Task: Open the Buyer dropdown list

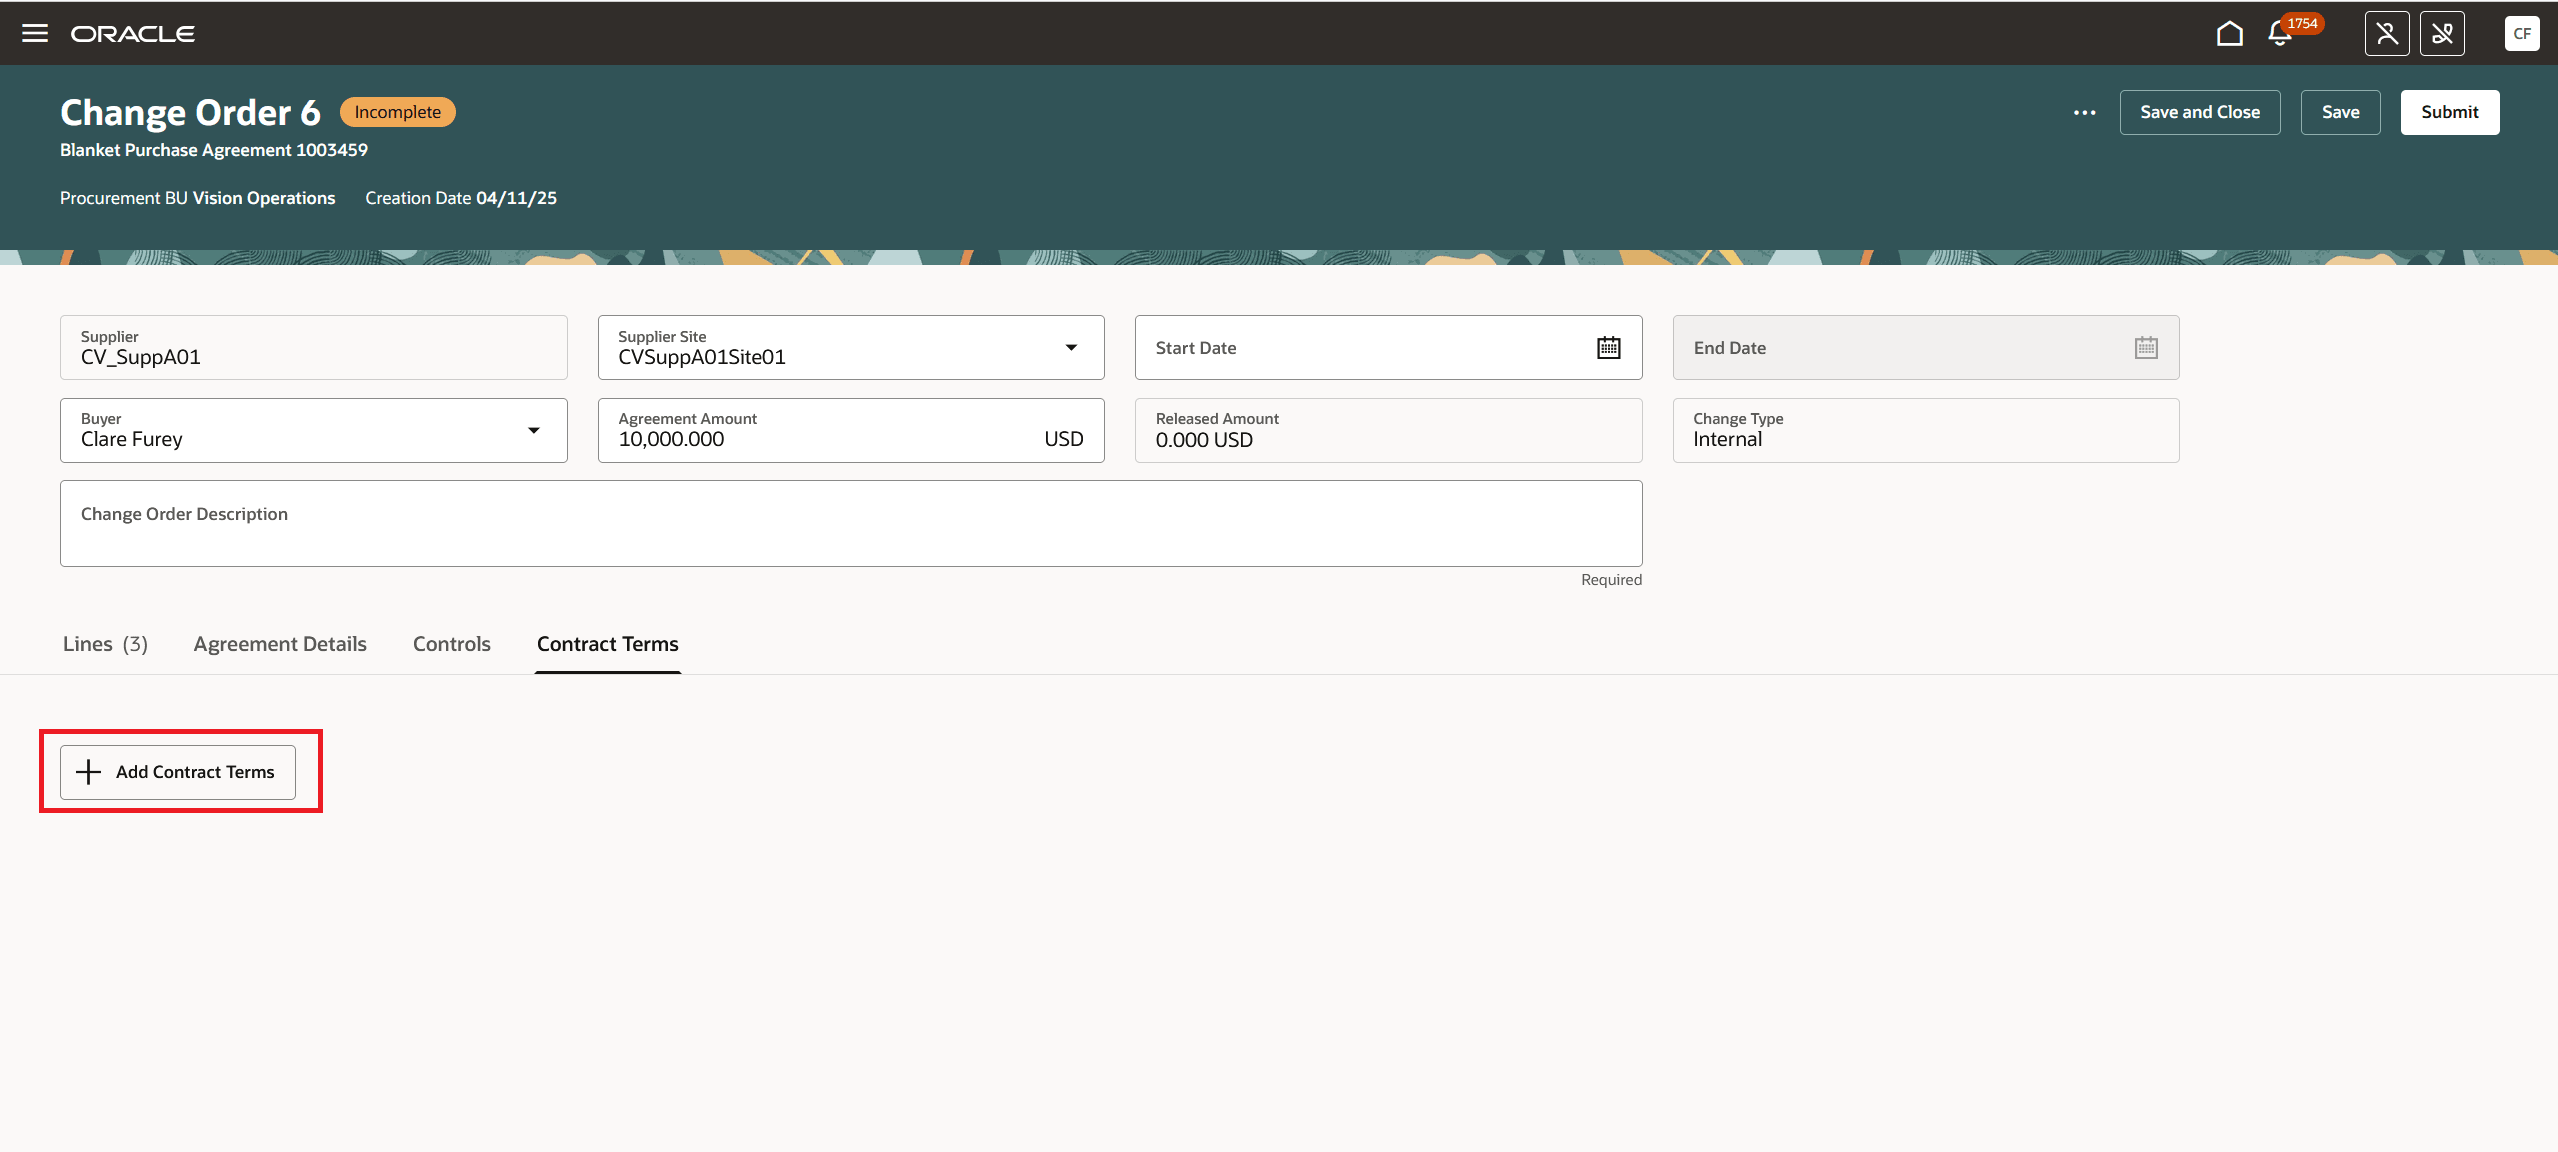Action: coord(535,430)
